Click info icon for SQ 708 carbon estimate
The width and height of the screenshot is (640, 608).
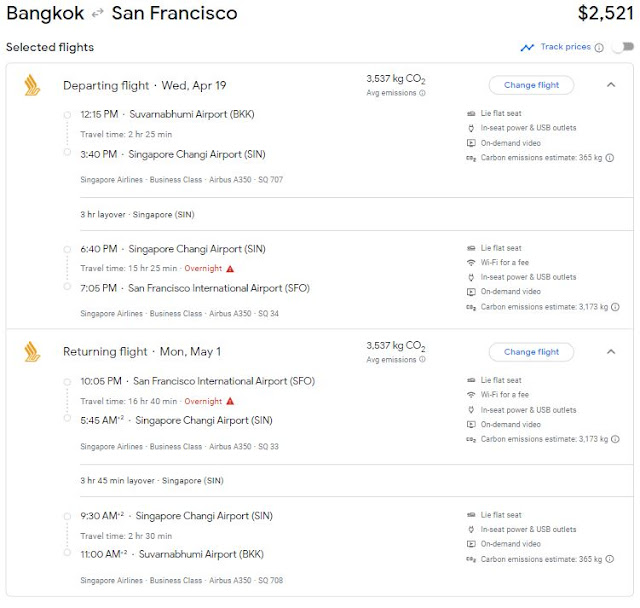[x=609, y=559]
